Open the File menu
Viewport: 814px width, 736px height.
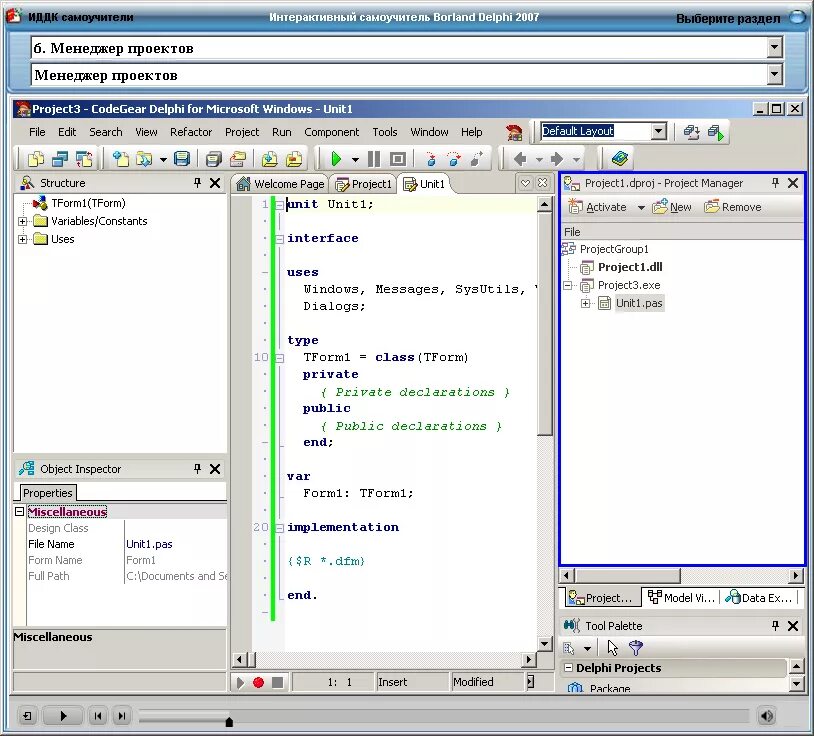tap(37, 132)
